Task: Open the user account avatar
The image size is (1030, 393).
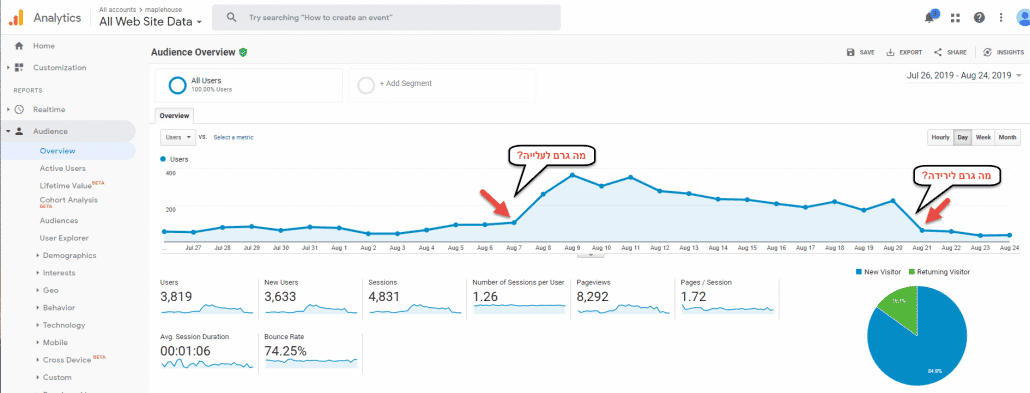Action: [1023, 18]
